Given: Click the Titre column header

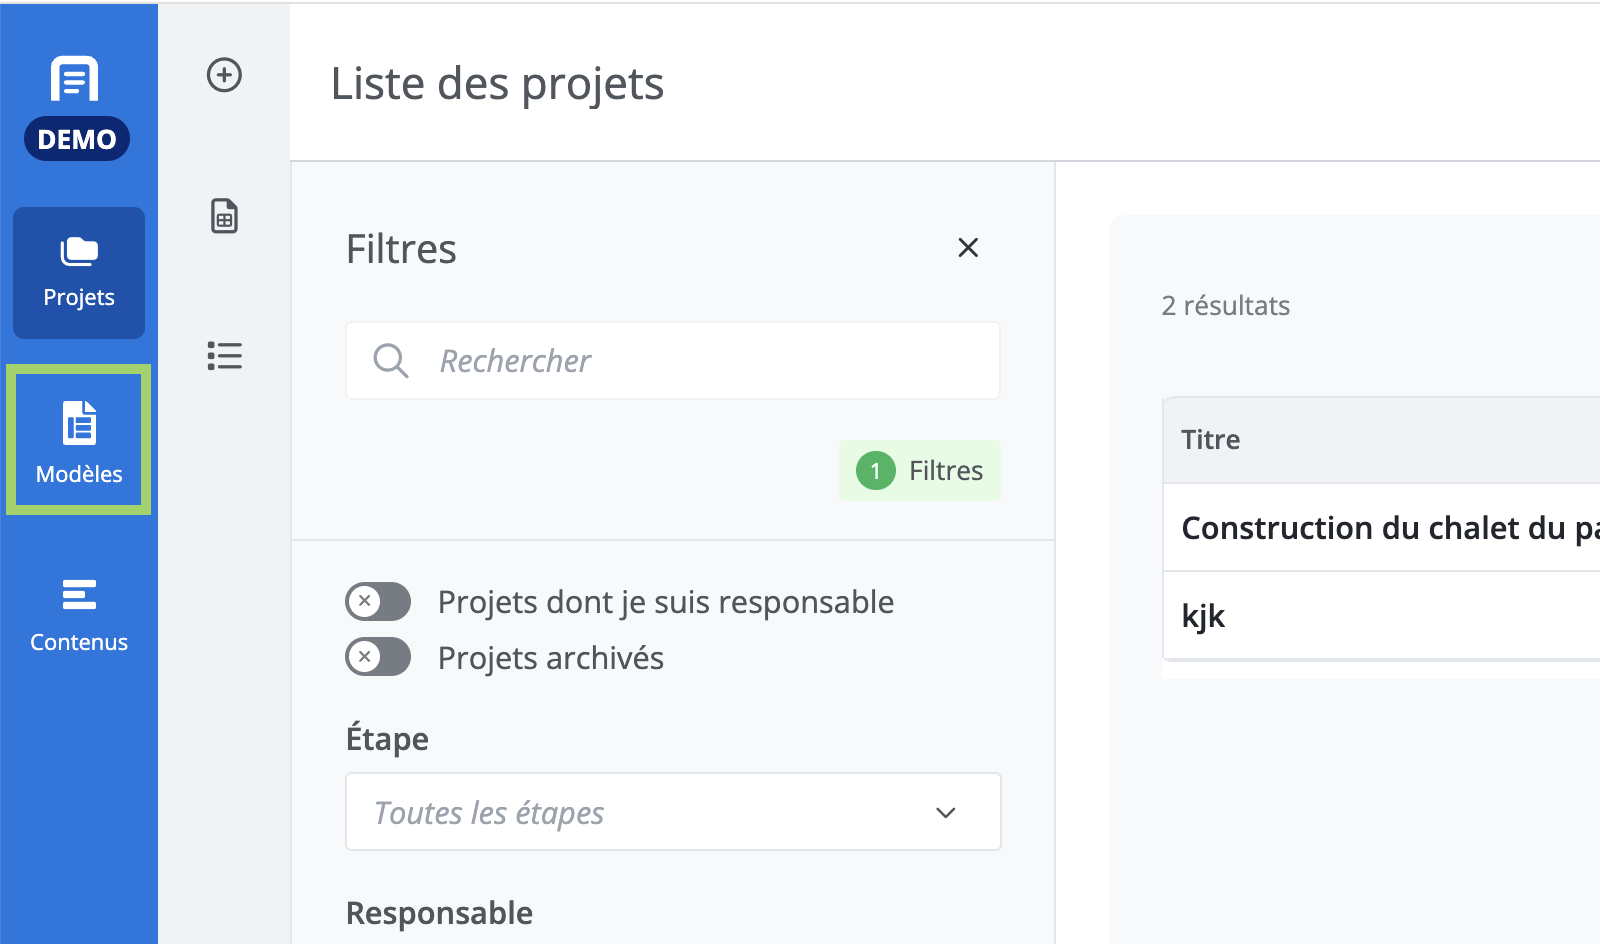Looking at the screenshot, I should [1381, 440].
